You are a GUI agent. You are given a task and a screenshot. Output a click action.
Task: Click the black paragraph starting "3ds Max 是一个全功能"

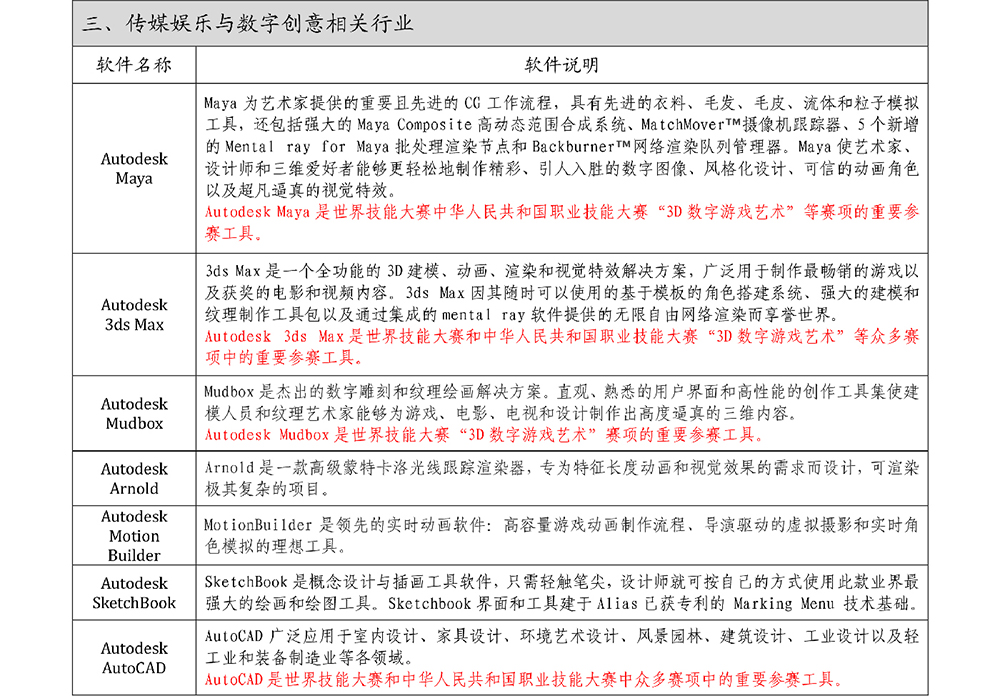[x=562, y=293]
